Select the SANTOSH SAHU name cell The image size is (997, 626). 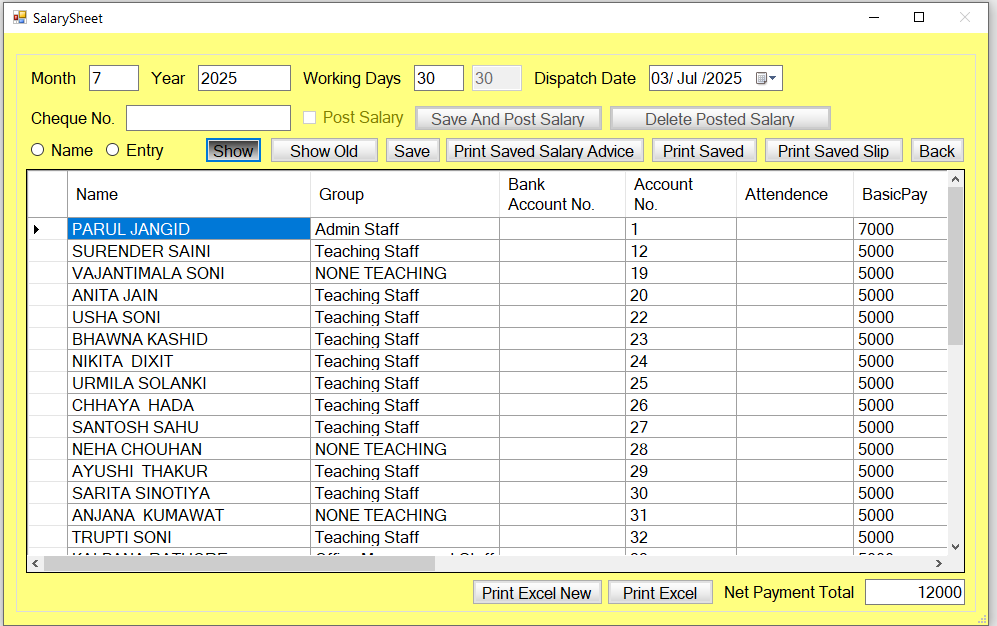189,427
